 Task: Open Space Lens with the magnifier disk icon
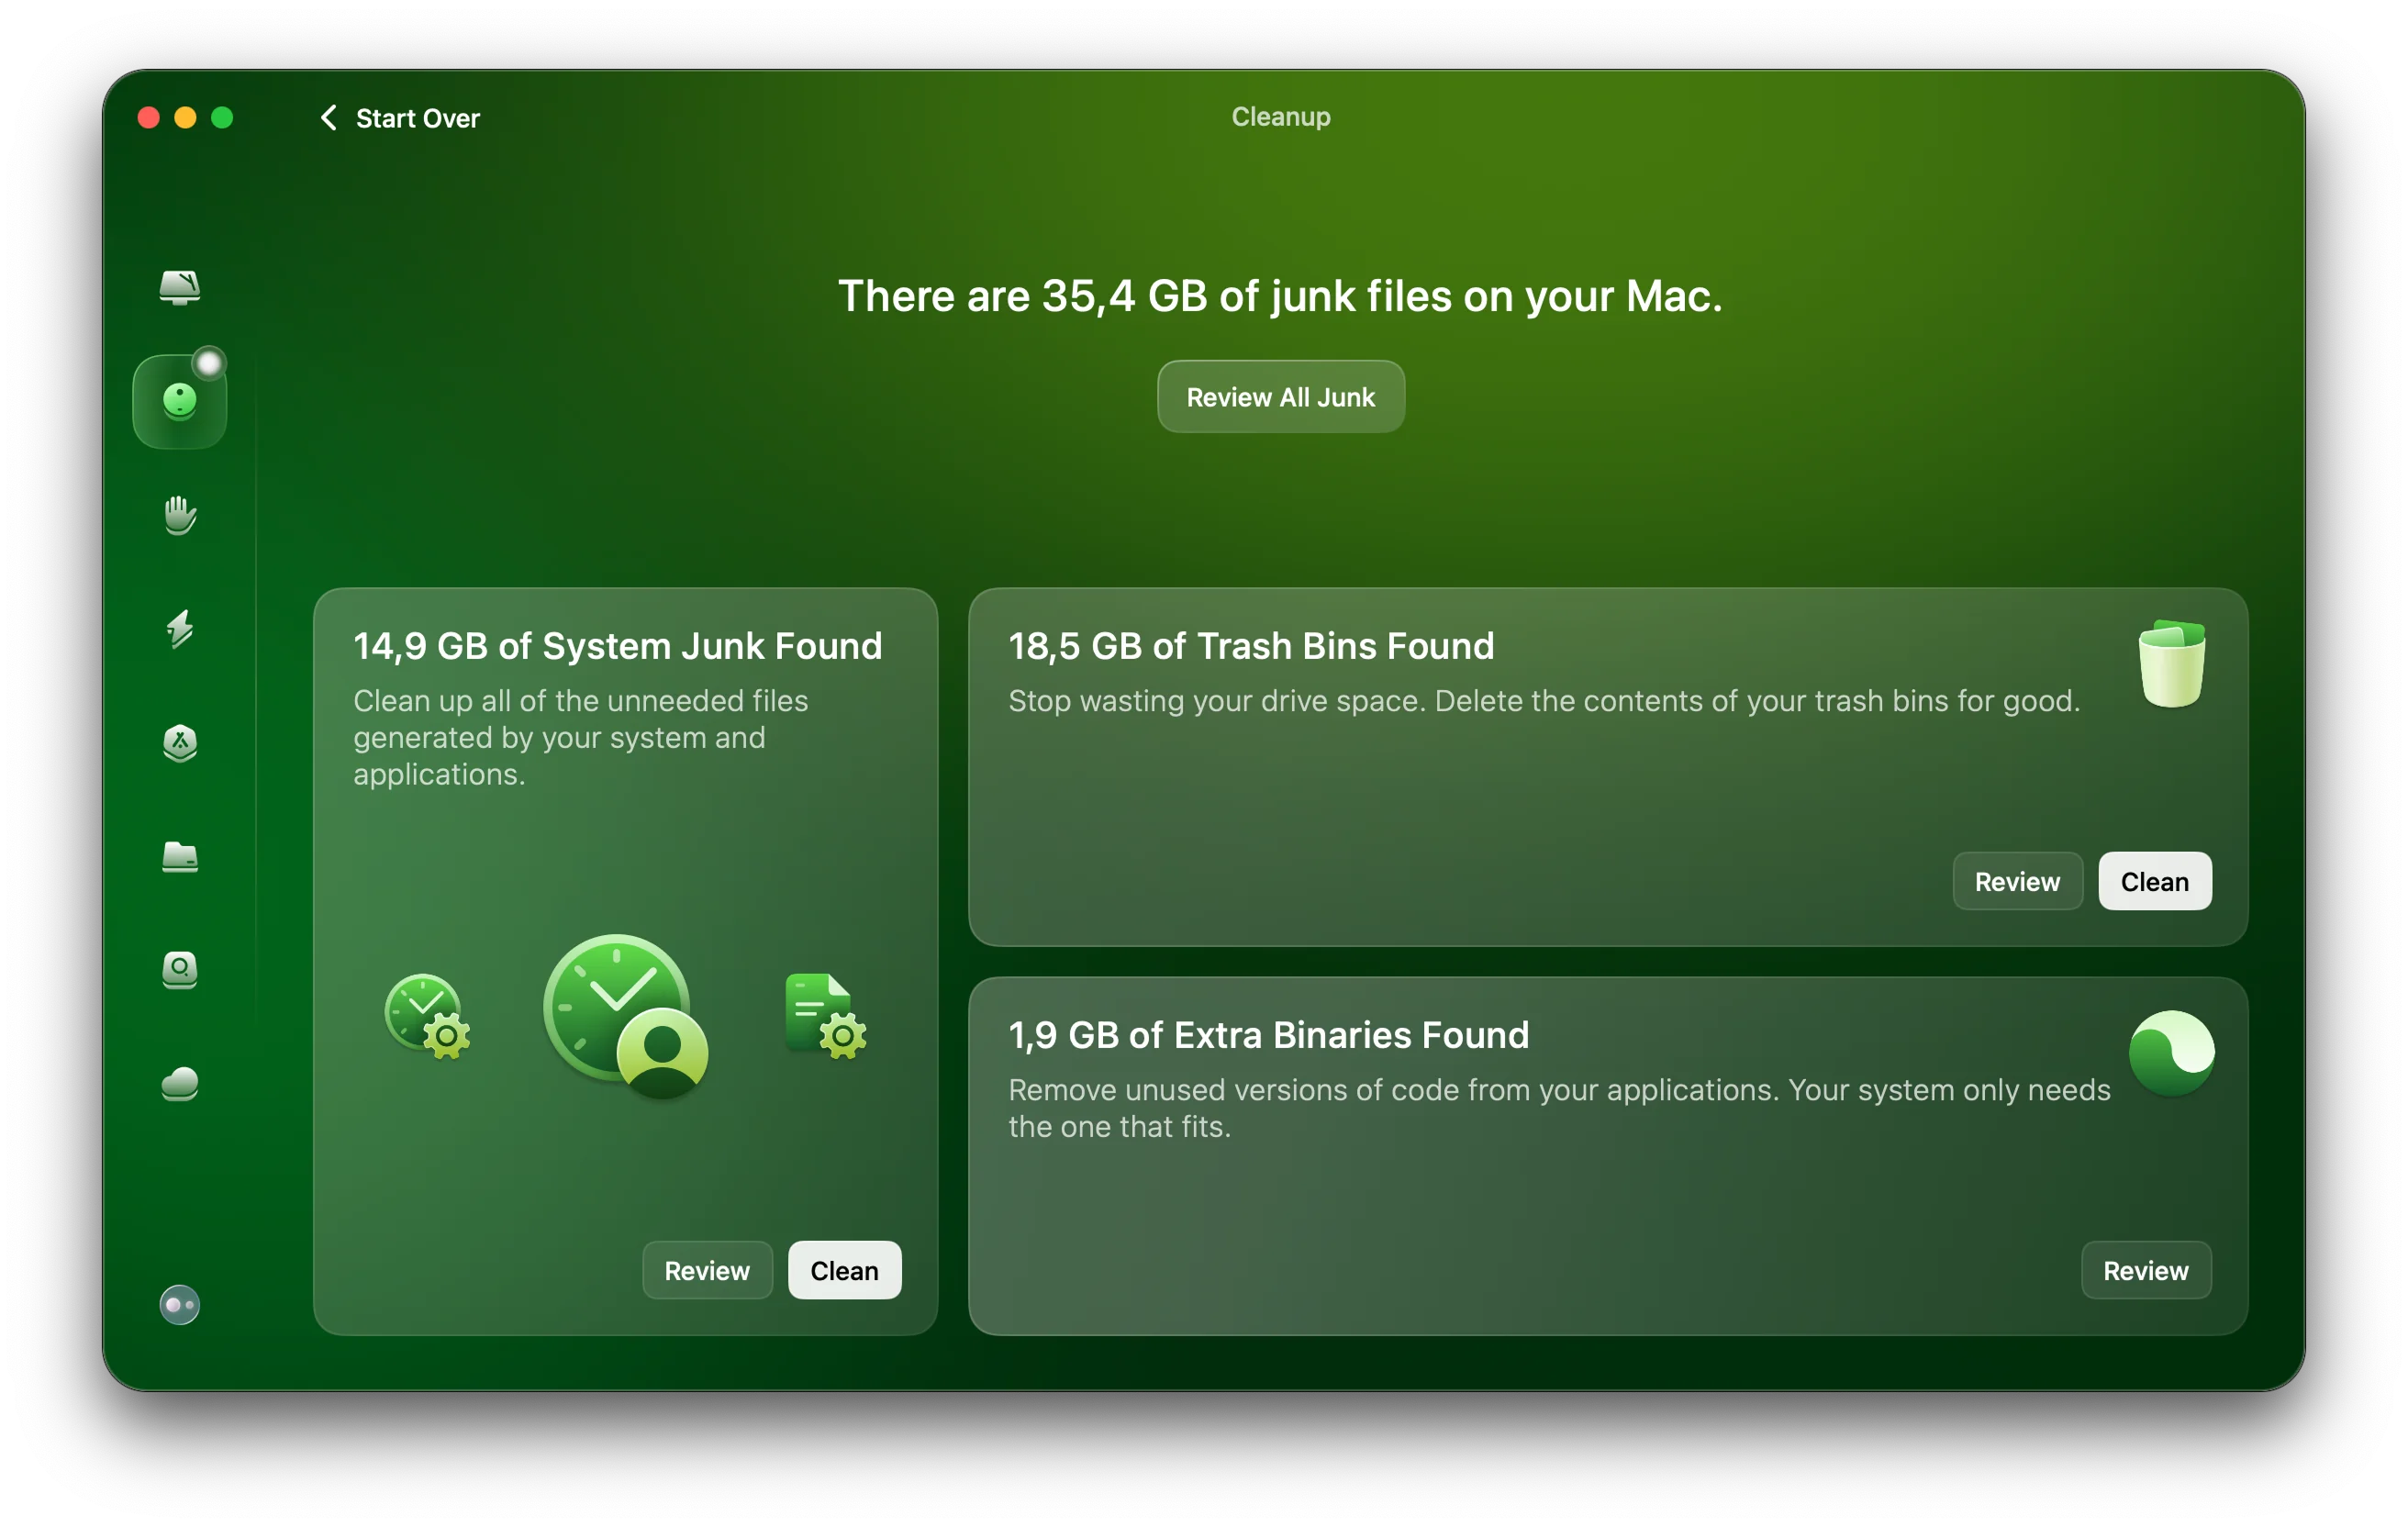coord(180,971)
